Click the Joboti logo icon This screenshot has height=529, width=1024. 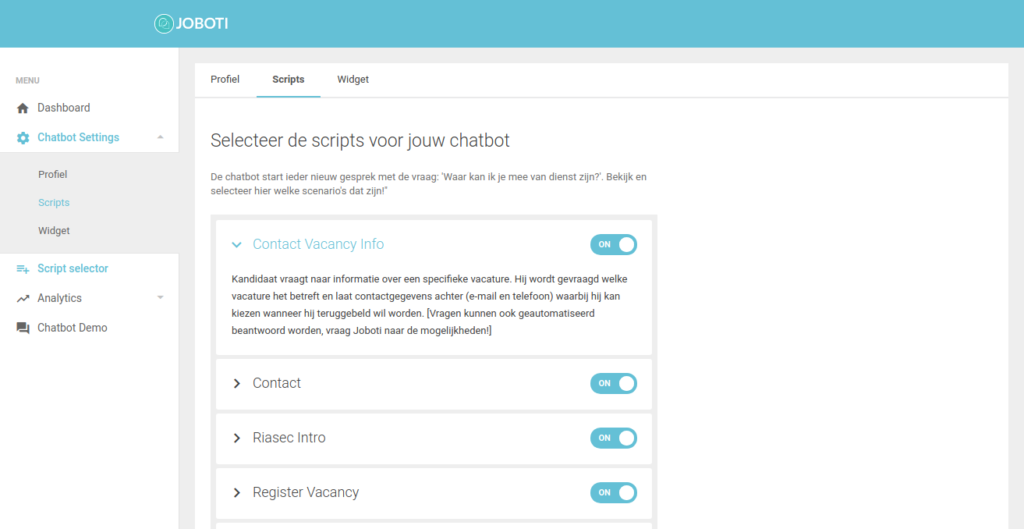[x=164, y=24]
